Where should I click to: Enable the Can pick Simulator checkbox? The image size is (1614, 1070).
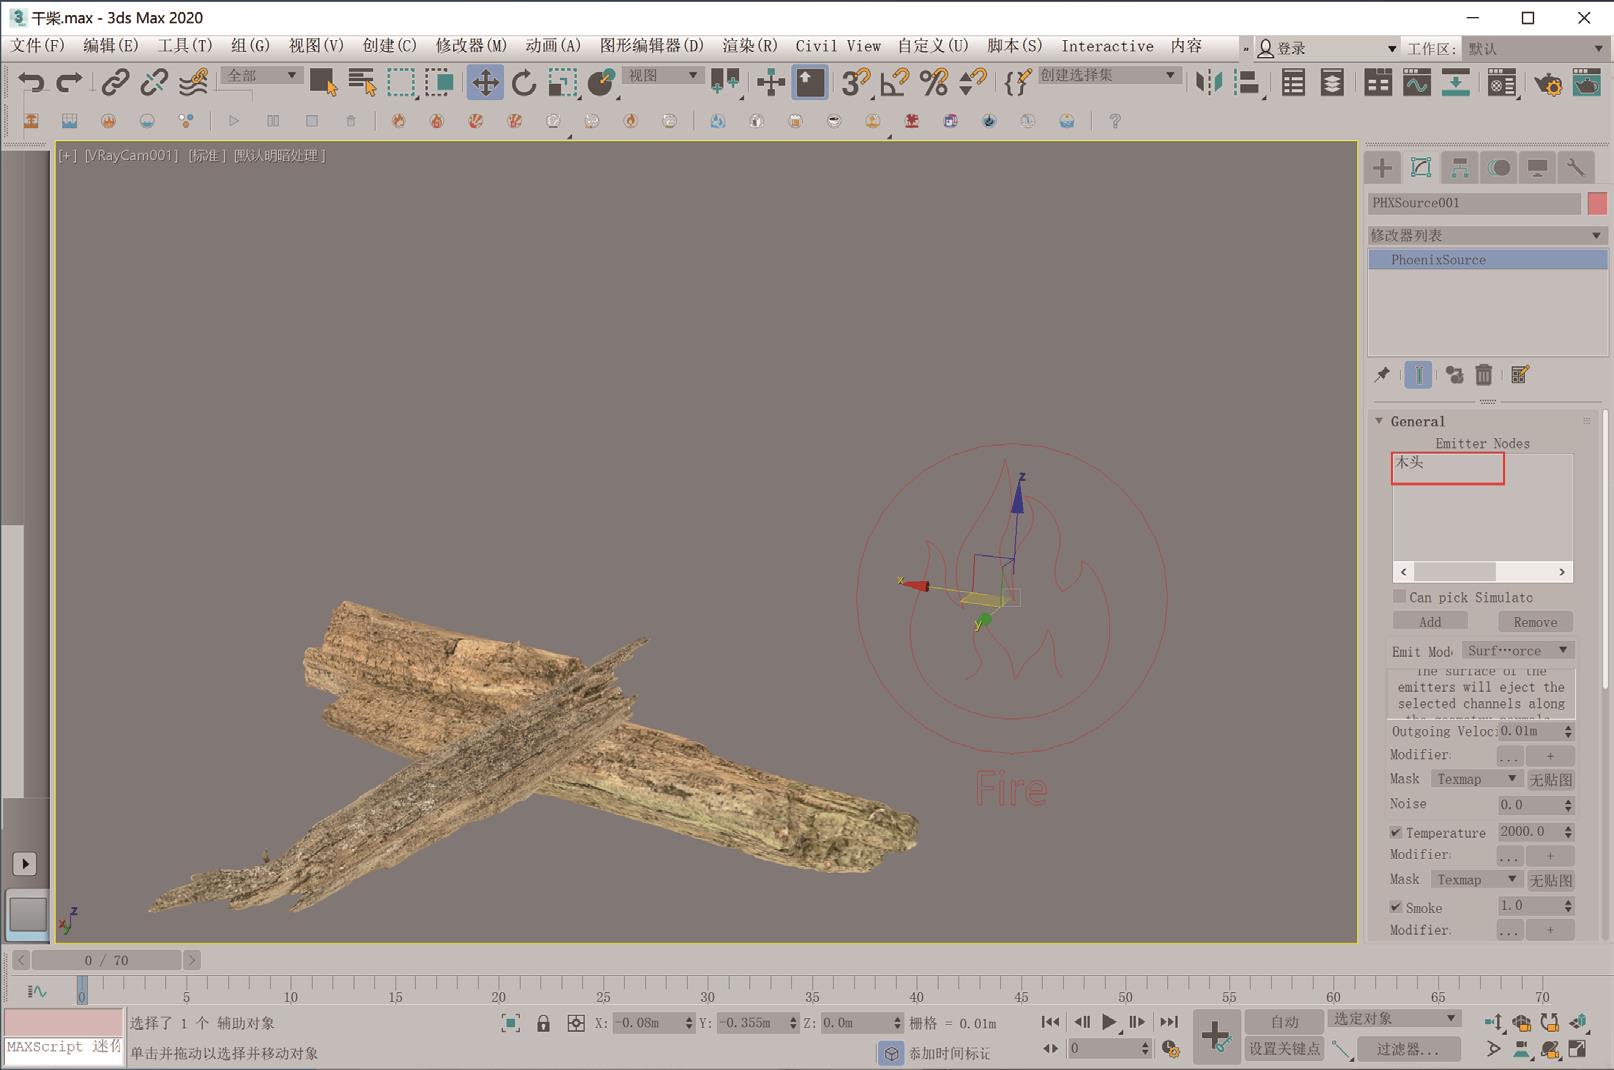[1399, 597]
